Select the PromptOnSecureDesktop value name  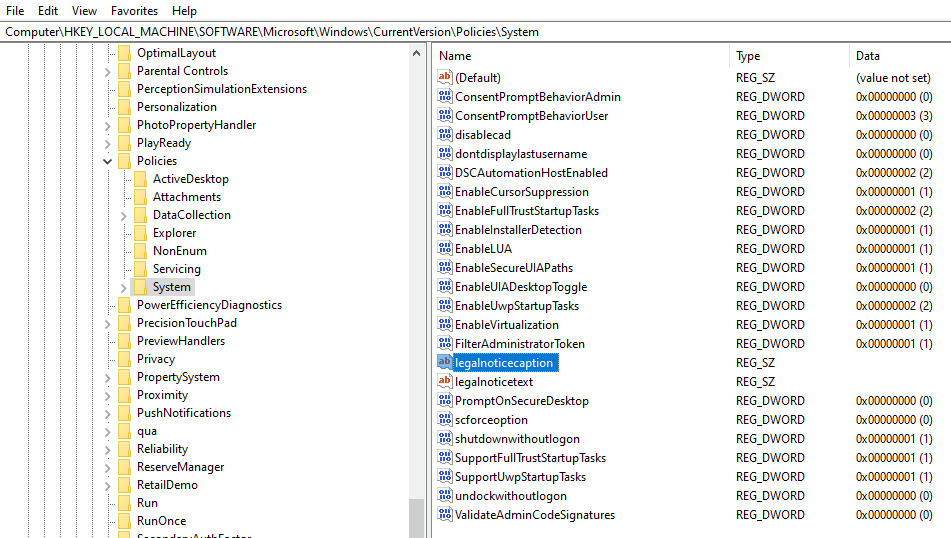coord(522,400)
